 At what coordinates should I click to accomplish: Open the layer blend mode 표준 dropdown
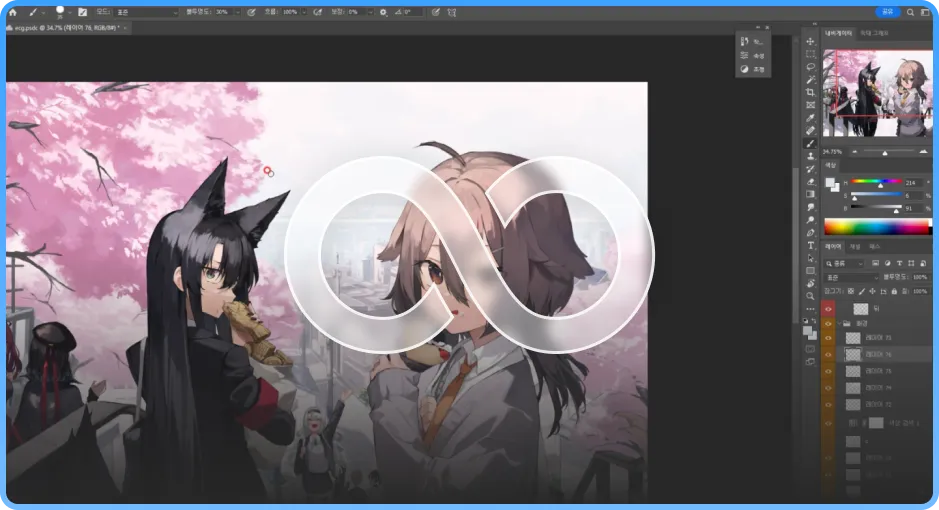852,278
